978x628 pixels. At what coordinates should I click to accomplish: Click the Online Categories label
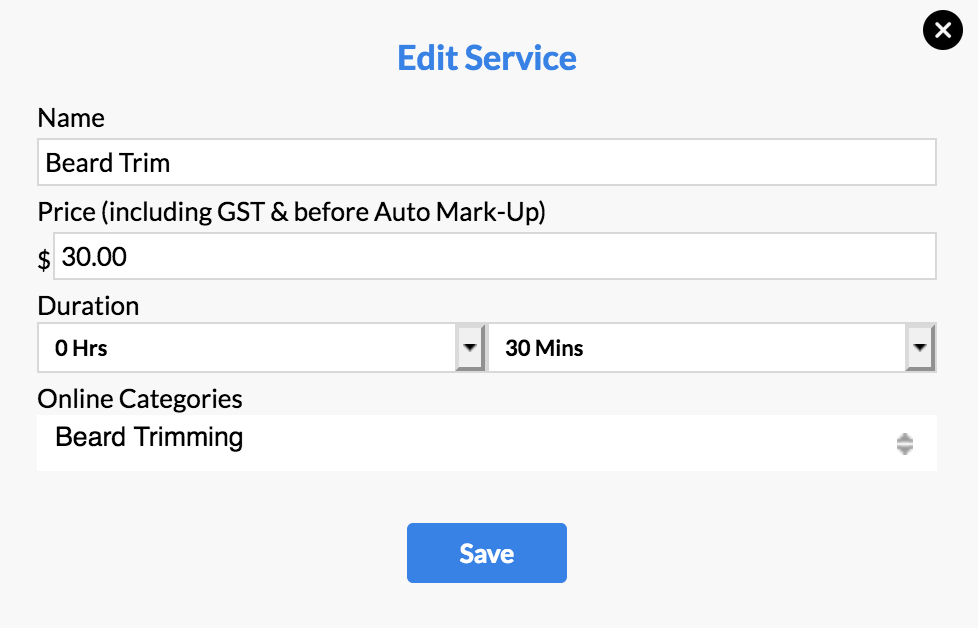pyautogui.click(x=140, y=399)
